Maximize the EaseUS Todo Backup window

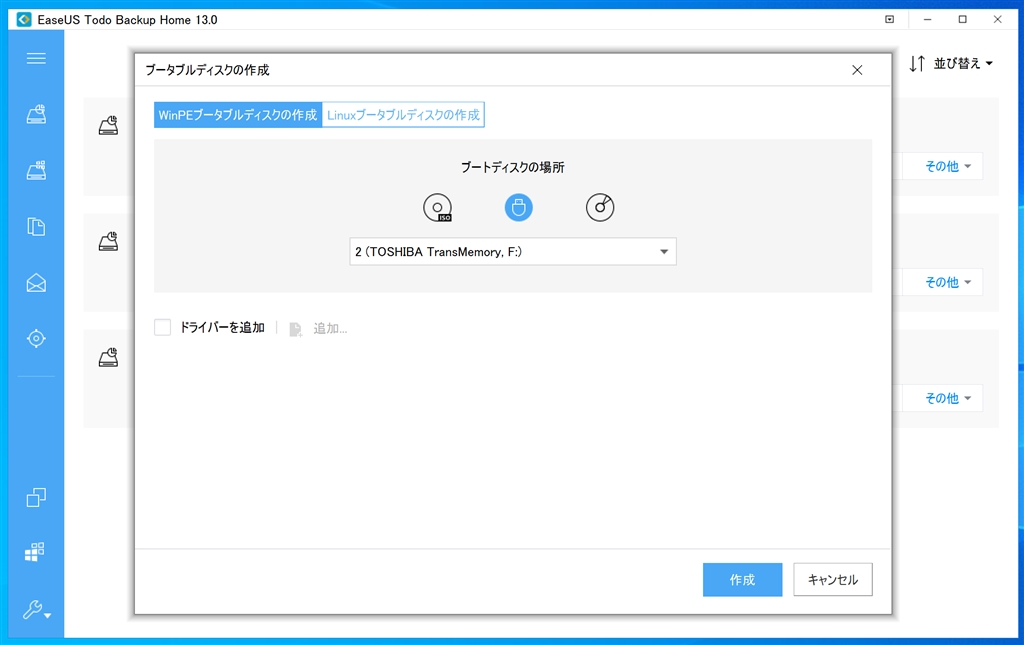tap(963, 20)
